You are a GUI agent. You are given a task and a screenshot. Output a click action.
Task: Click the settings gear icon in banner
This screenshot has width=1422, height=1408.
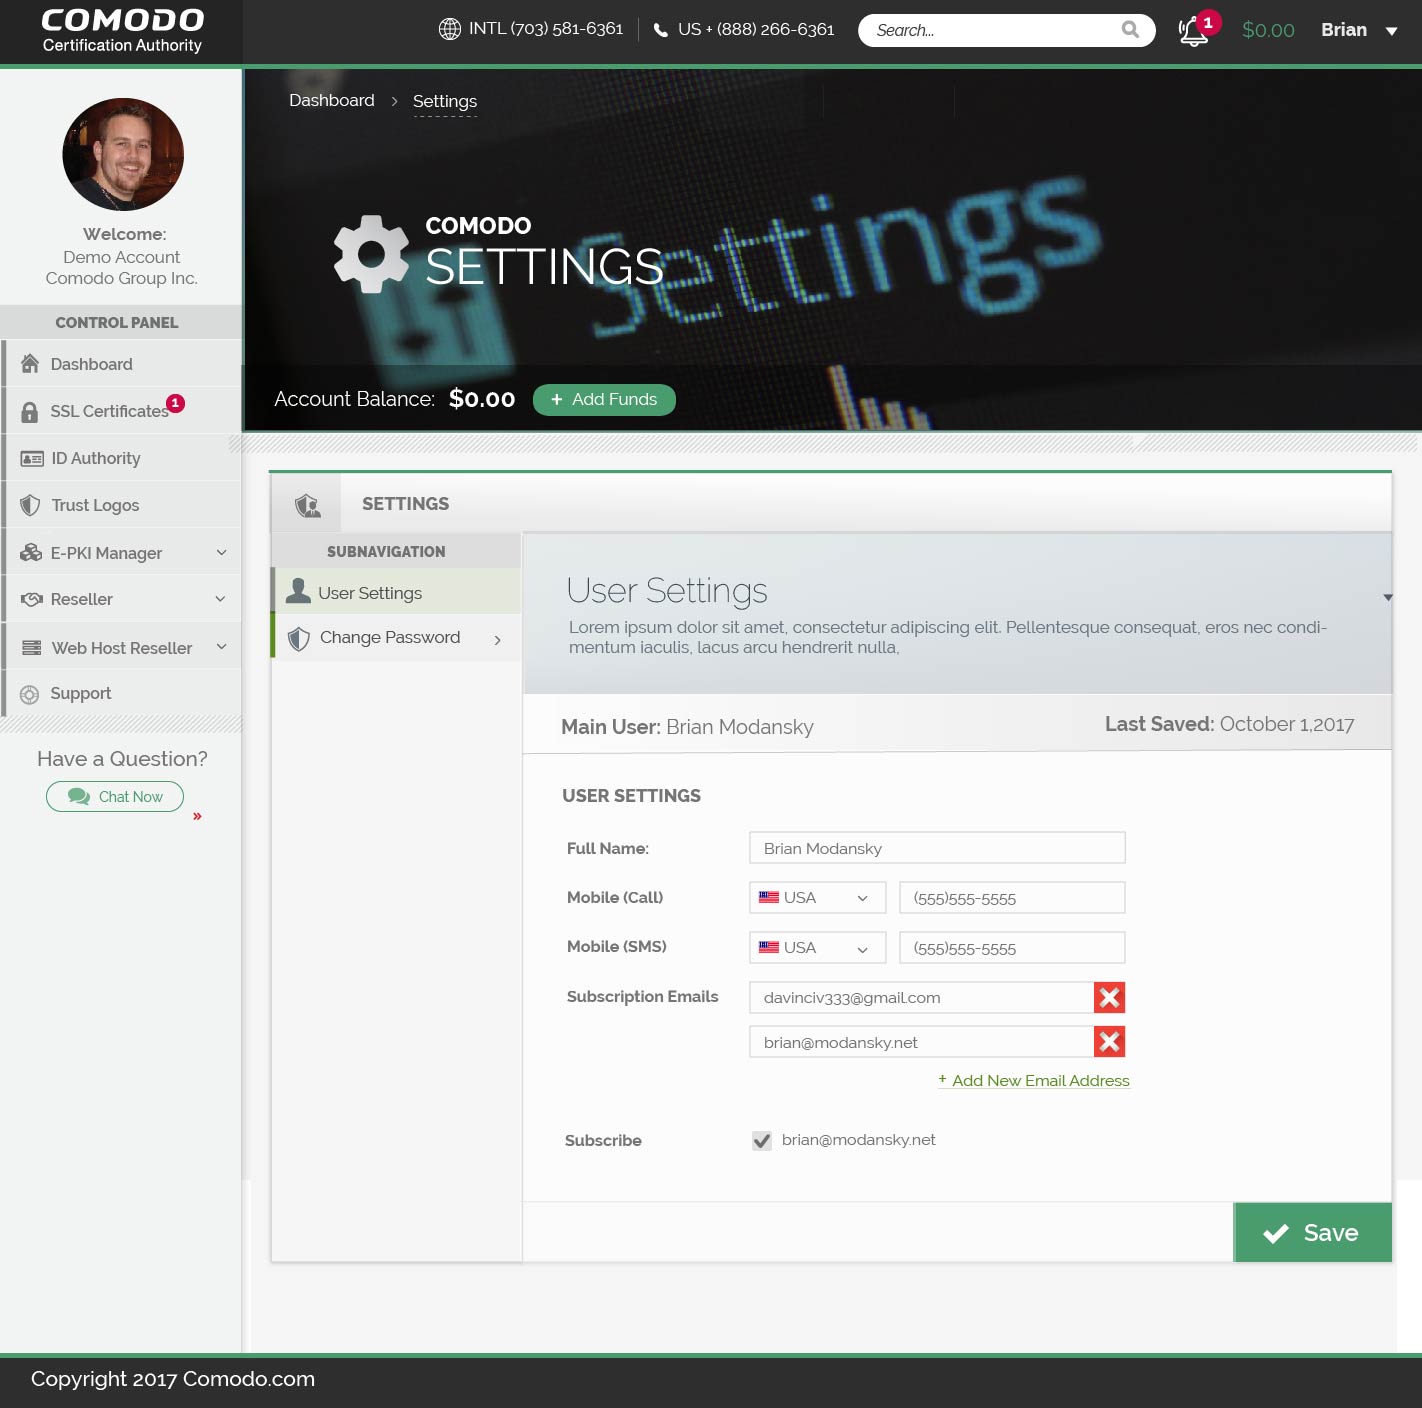(x=371, y=254)
